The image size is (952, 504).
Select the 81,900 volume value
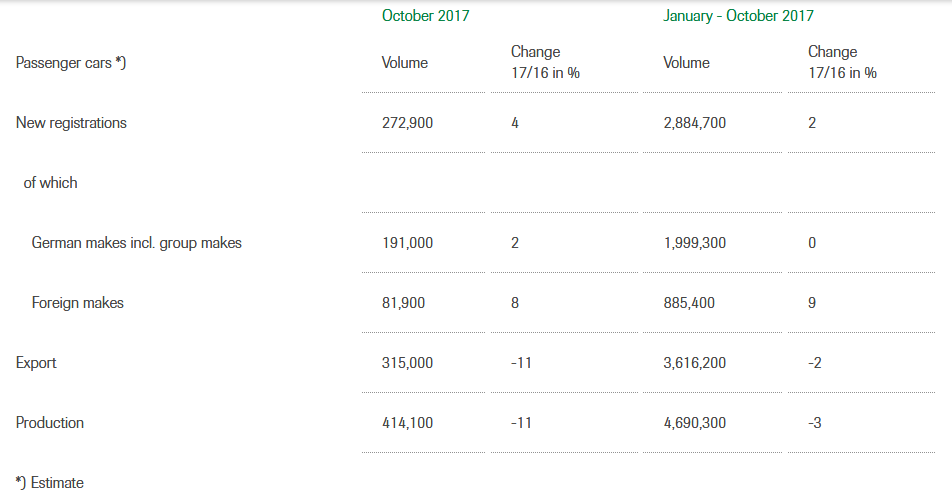(403, 303)
